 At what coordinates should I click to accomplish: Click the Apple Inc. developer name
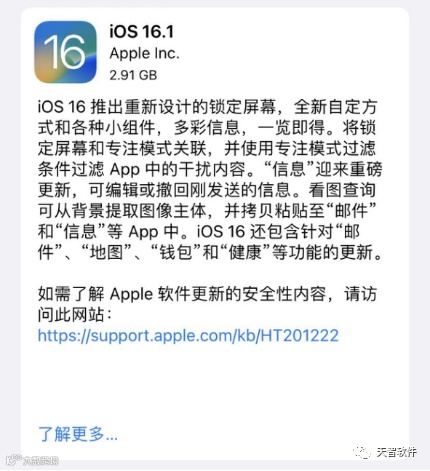point(144,54)
